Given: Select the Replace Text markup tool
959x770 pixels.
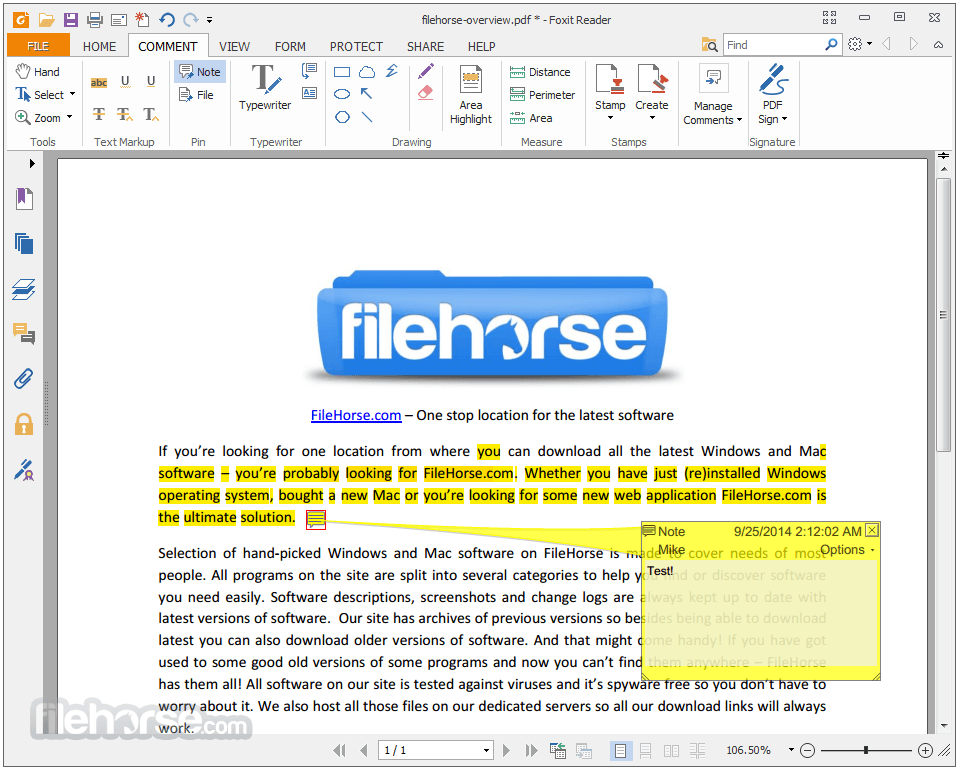Looking at the screenshot, I should pyautogui.click(x=125, y=114).
